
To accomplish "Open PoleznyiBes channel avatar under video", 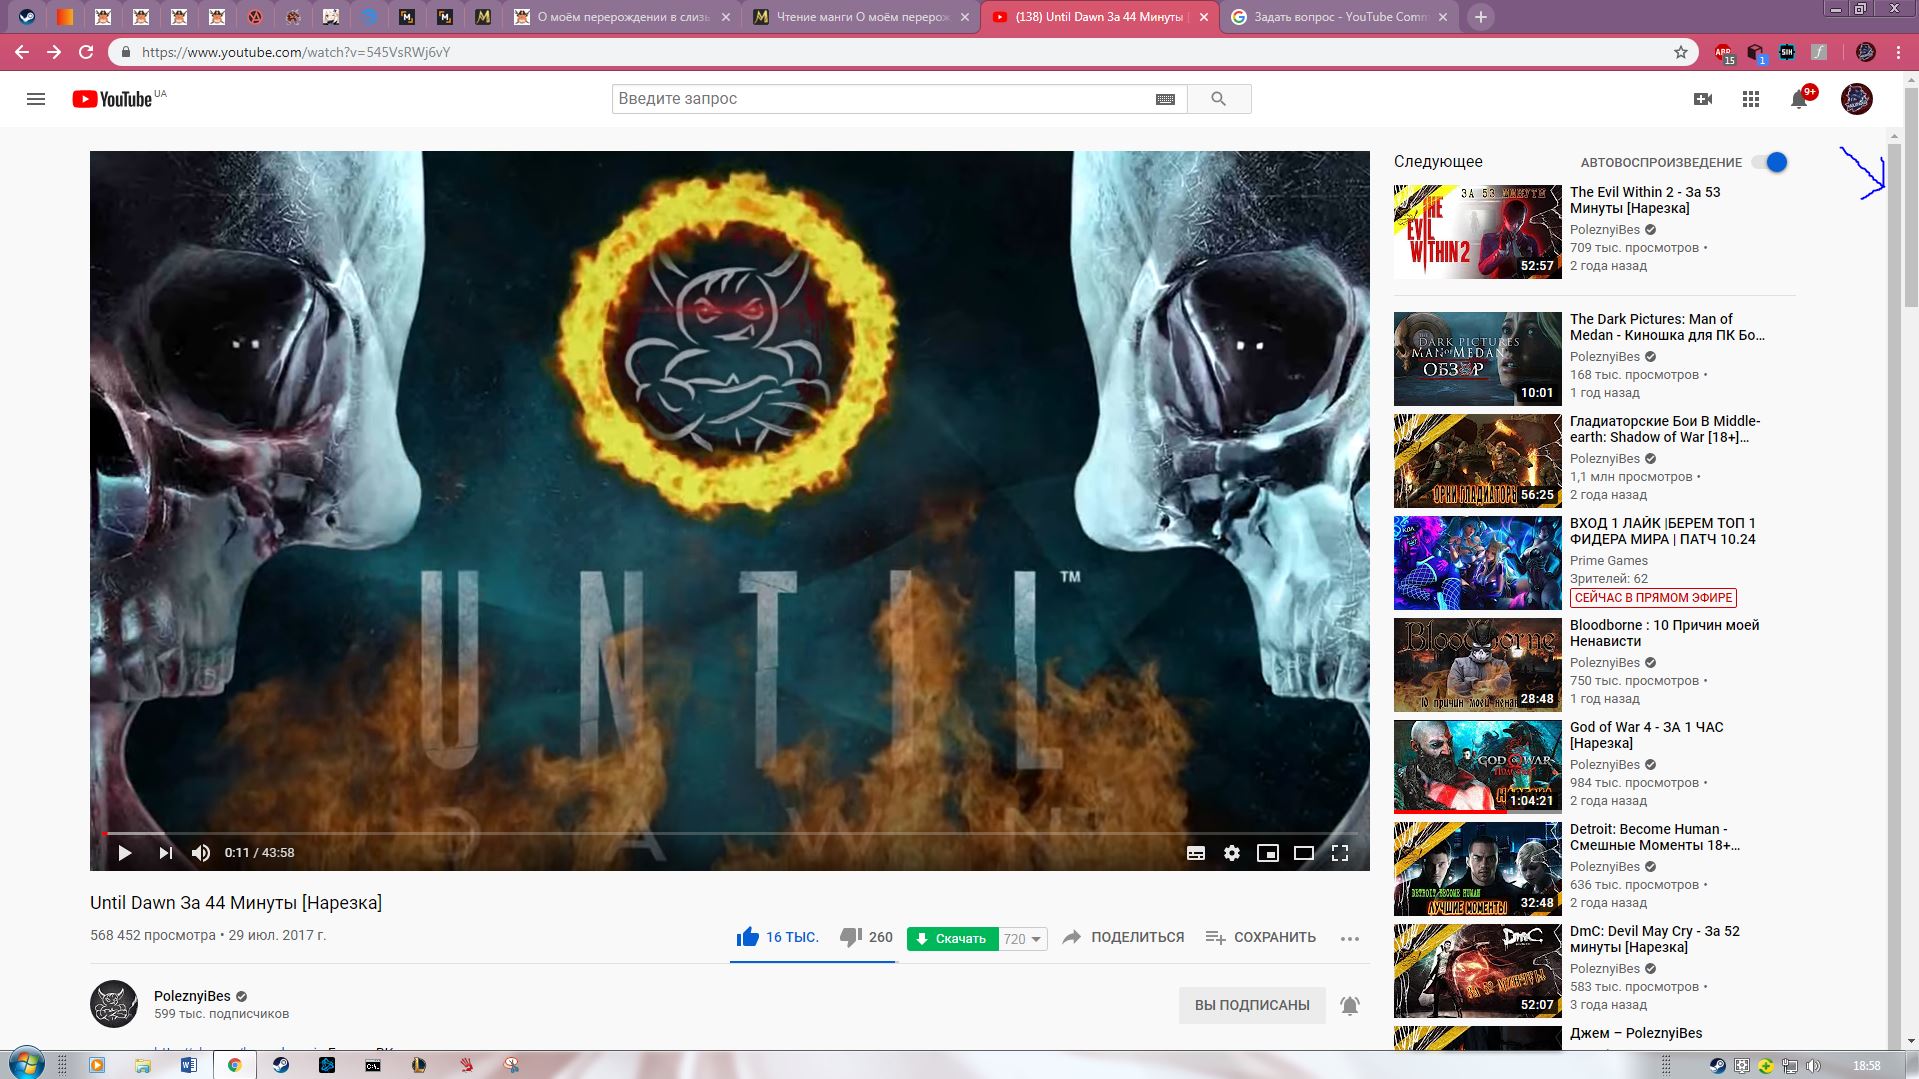I will [114, 1004].
